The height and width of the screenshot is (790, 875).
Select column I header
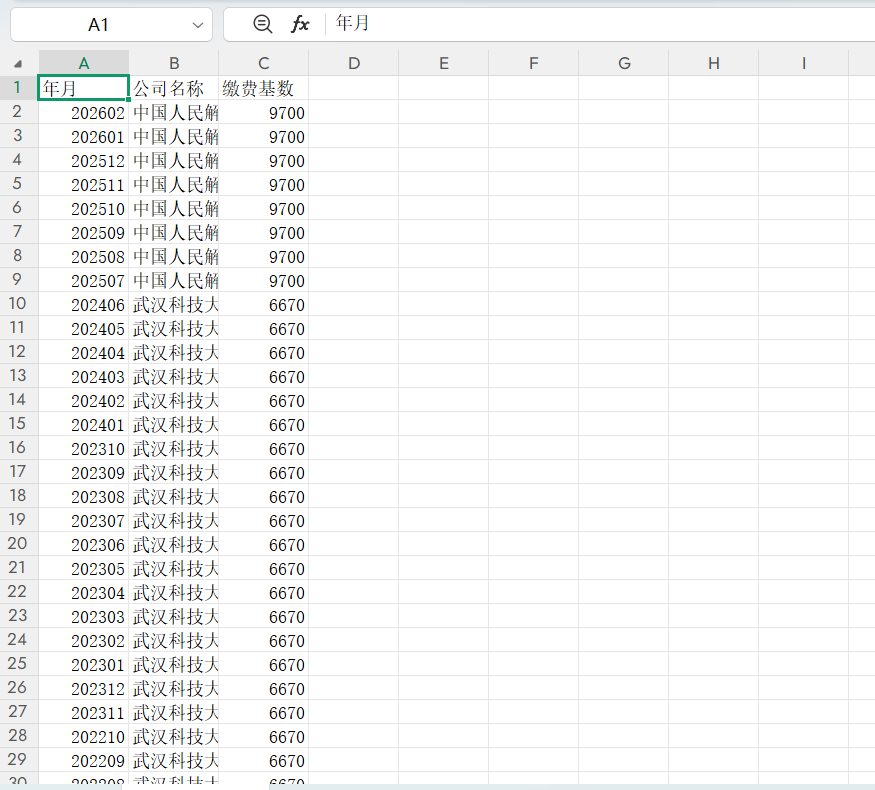[804, 63]
